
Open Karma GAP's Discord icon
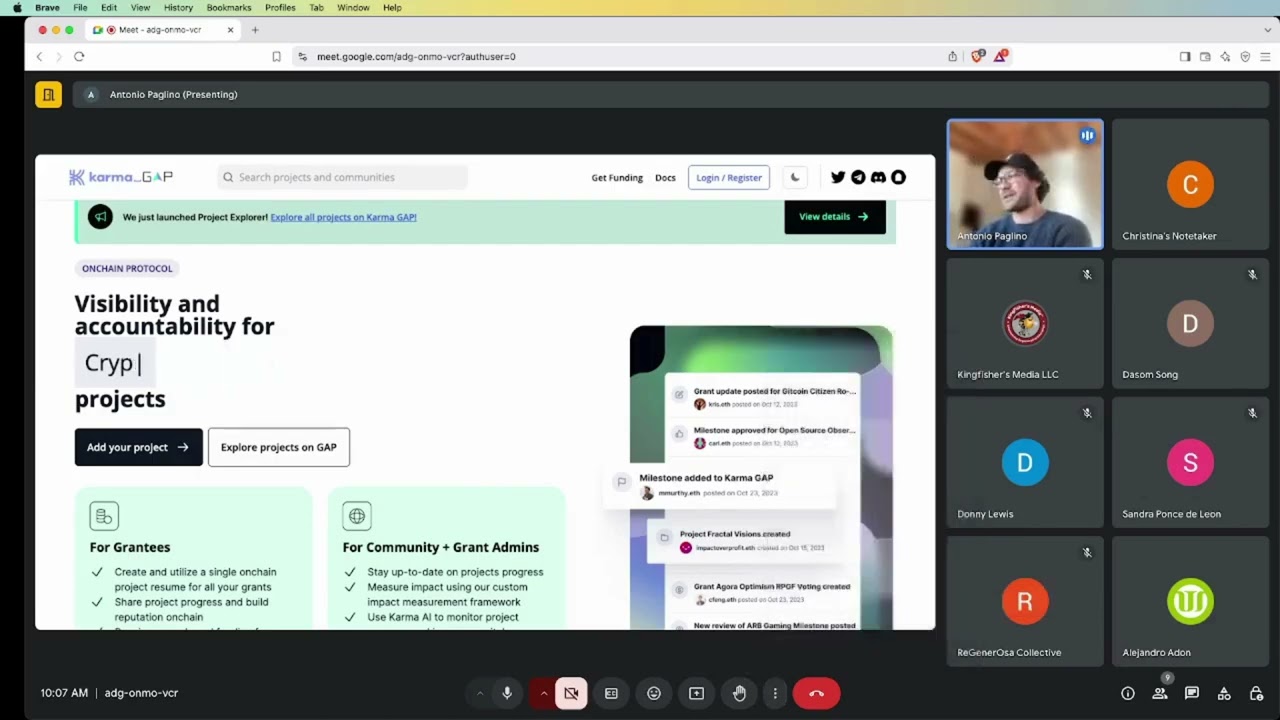[x=878, y=178]
